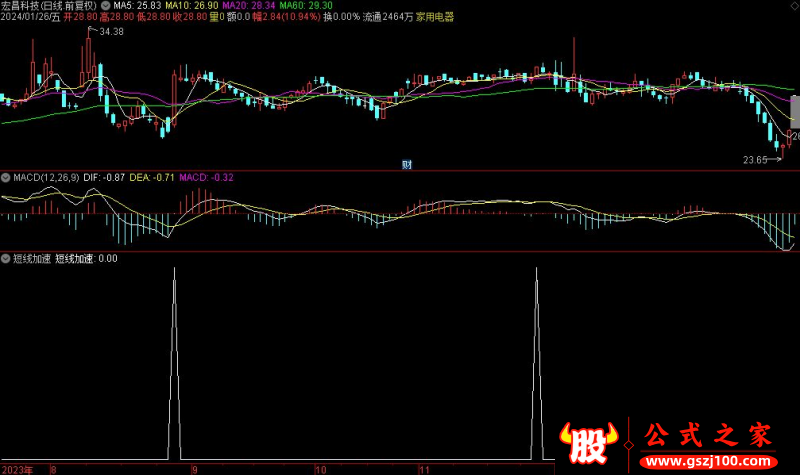
Task: Click the high price 高28.80
Action: coord(117,17)
